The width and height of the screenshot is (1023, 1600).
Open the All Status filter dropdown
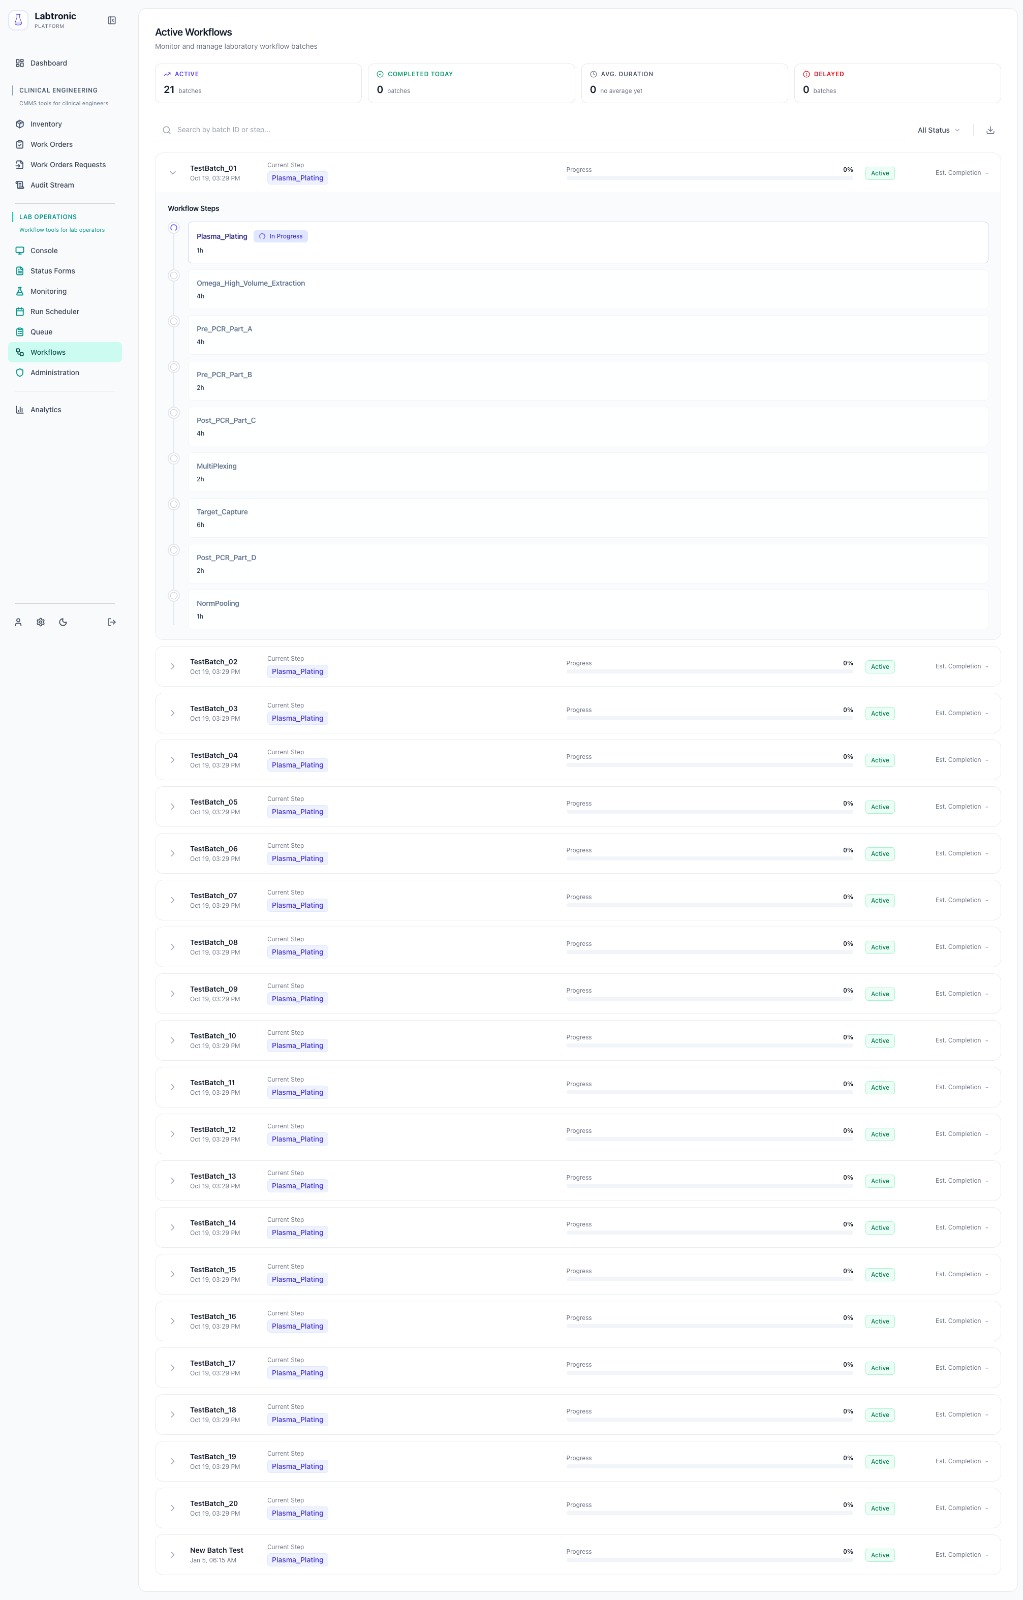point(938,130)
